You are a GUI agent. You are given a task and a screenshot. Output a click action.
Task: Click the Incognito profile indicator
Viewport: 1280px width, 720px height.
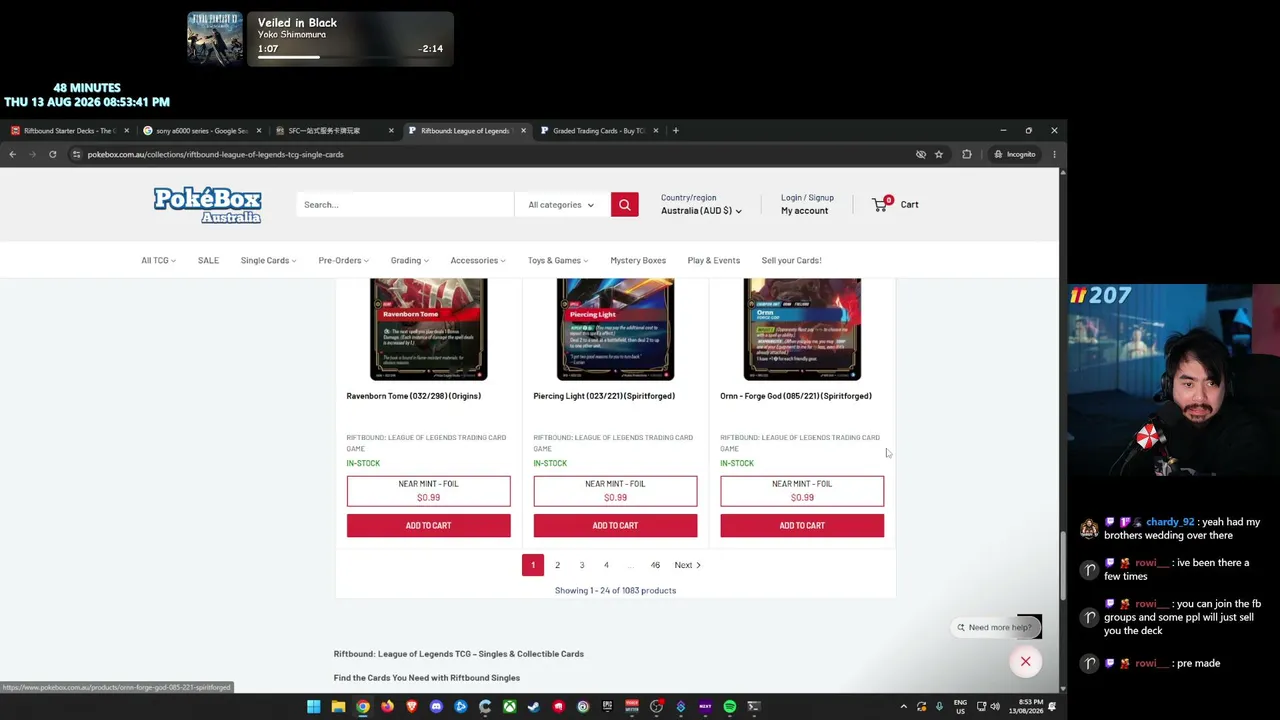[1014, 154]
